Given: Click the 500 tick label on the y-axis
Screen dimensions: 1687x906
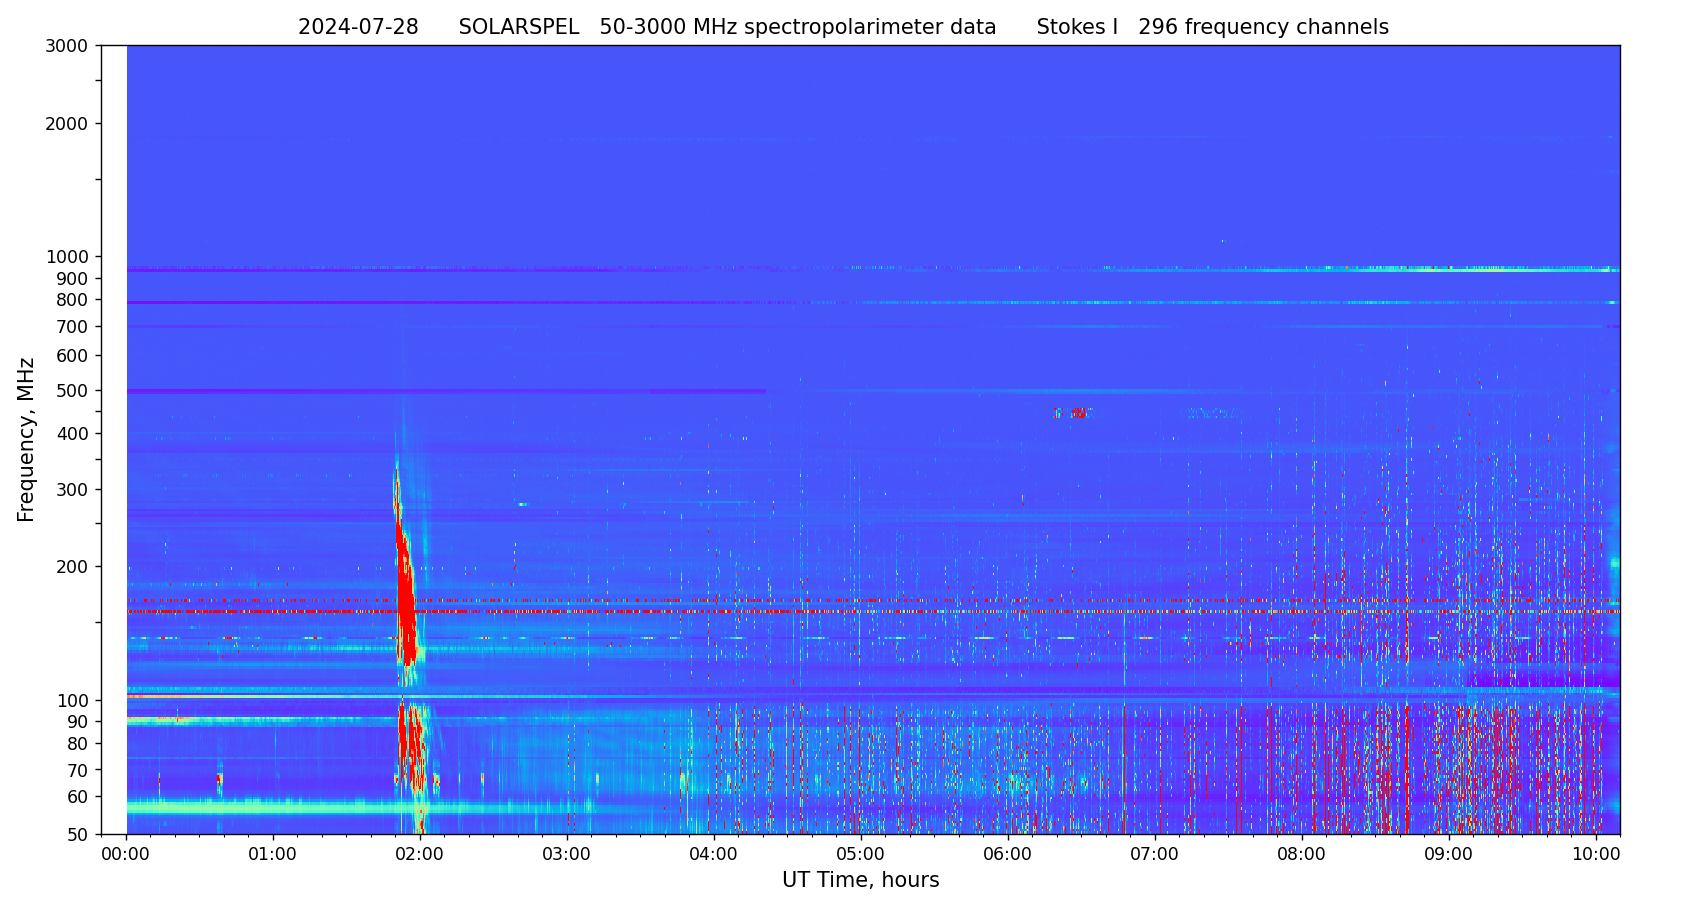Looking at the screenshot, I should pos(73,391).
